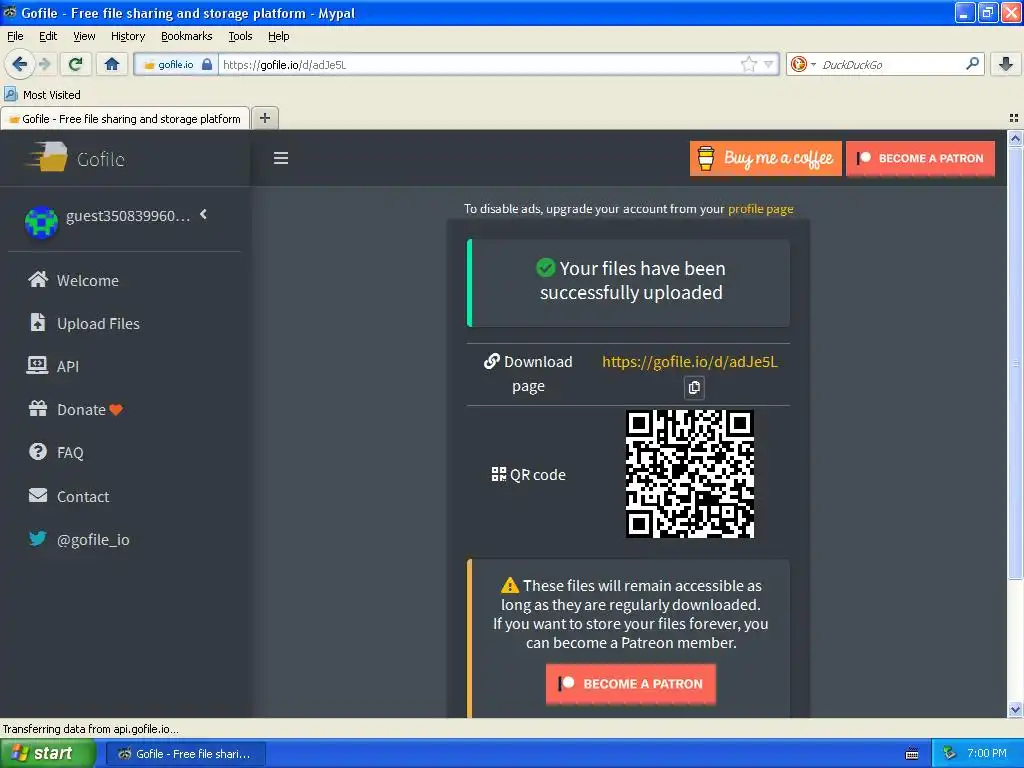This screenshot has width=1024, height=768.
Task: Click the Buy me a coffee button
Action: [765, 158]
